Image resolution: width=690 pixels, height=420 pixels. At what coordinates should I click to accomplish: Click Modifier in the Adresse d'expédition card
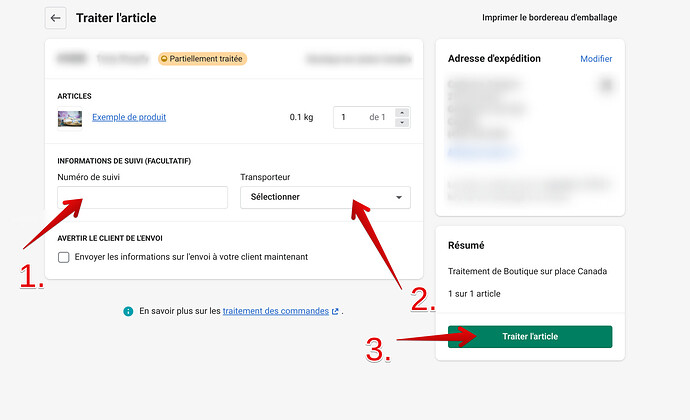pyautogui.click(x=596, y=59)
